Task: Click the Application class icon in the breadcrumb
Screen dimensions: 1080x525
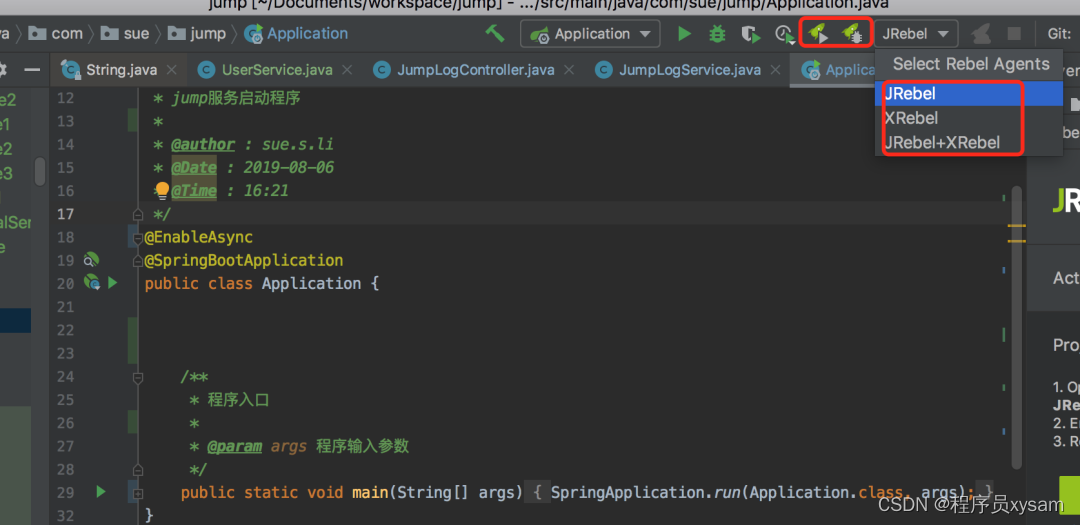Action: tap(253, 33)
